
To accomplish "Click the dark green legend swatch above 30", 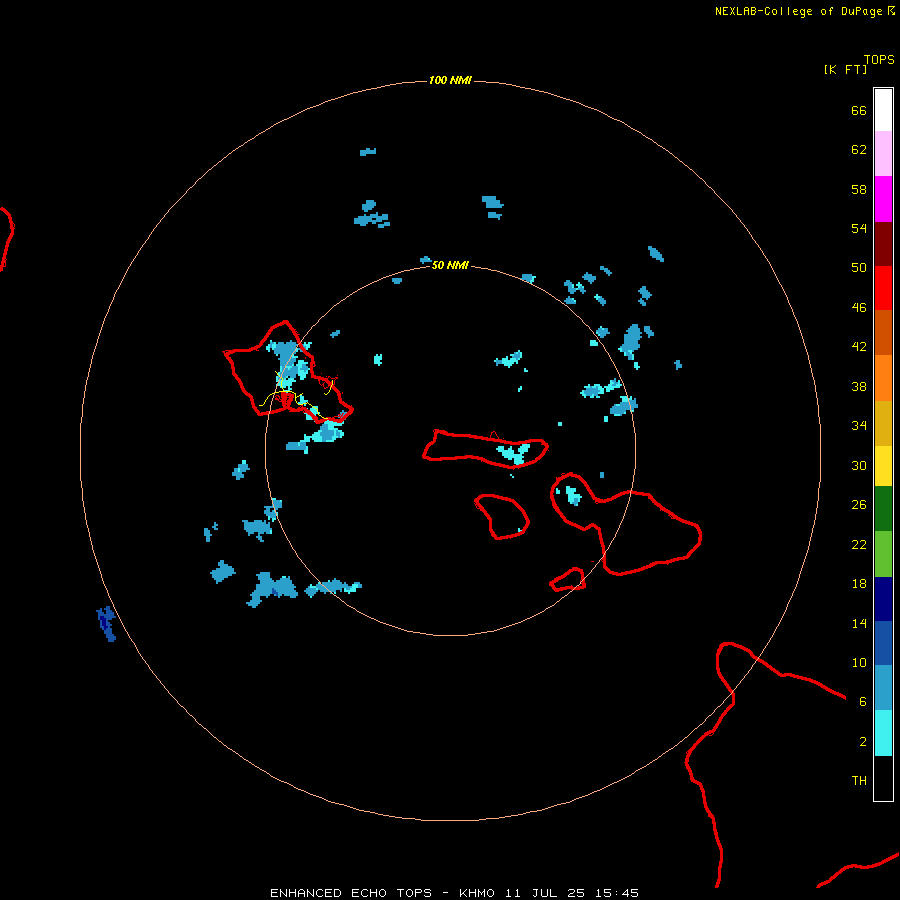I will 883,508.
